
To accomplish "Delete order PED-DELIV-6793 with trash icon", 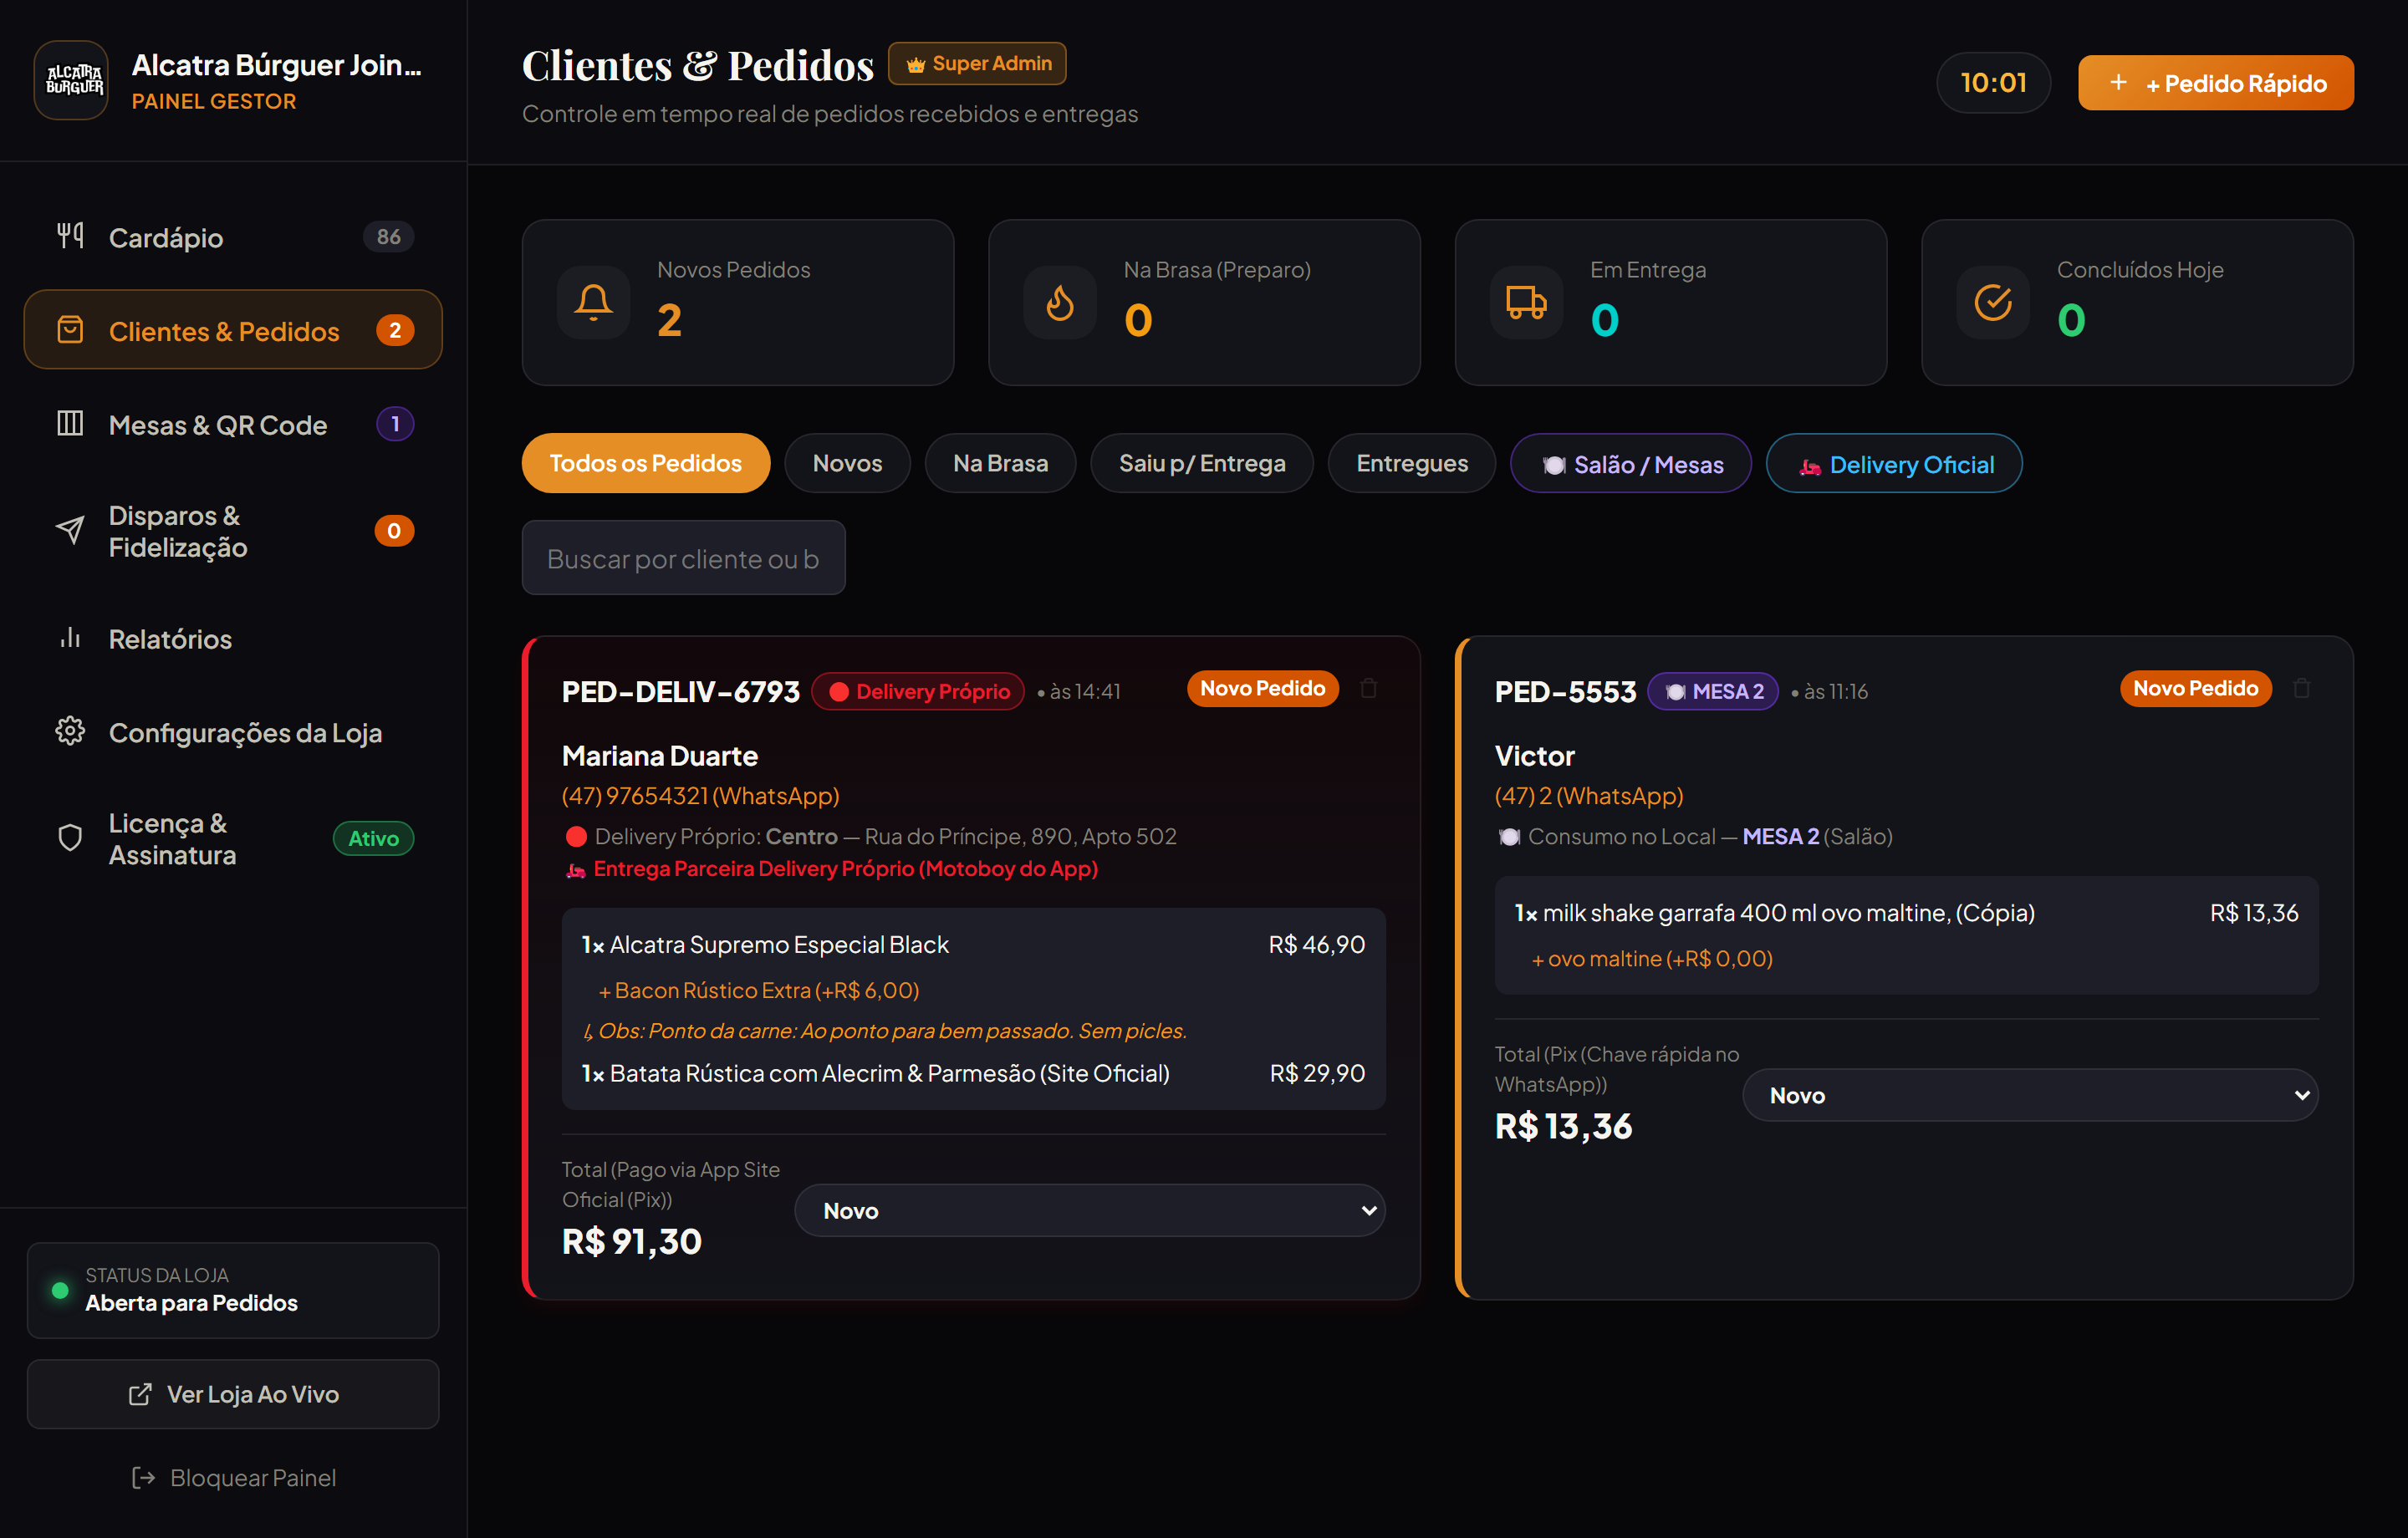I will tap(1369, 688).
